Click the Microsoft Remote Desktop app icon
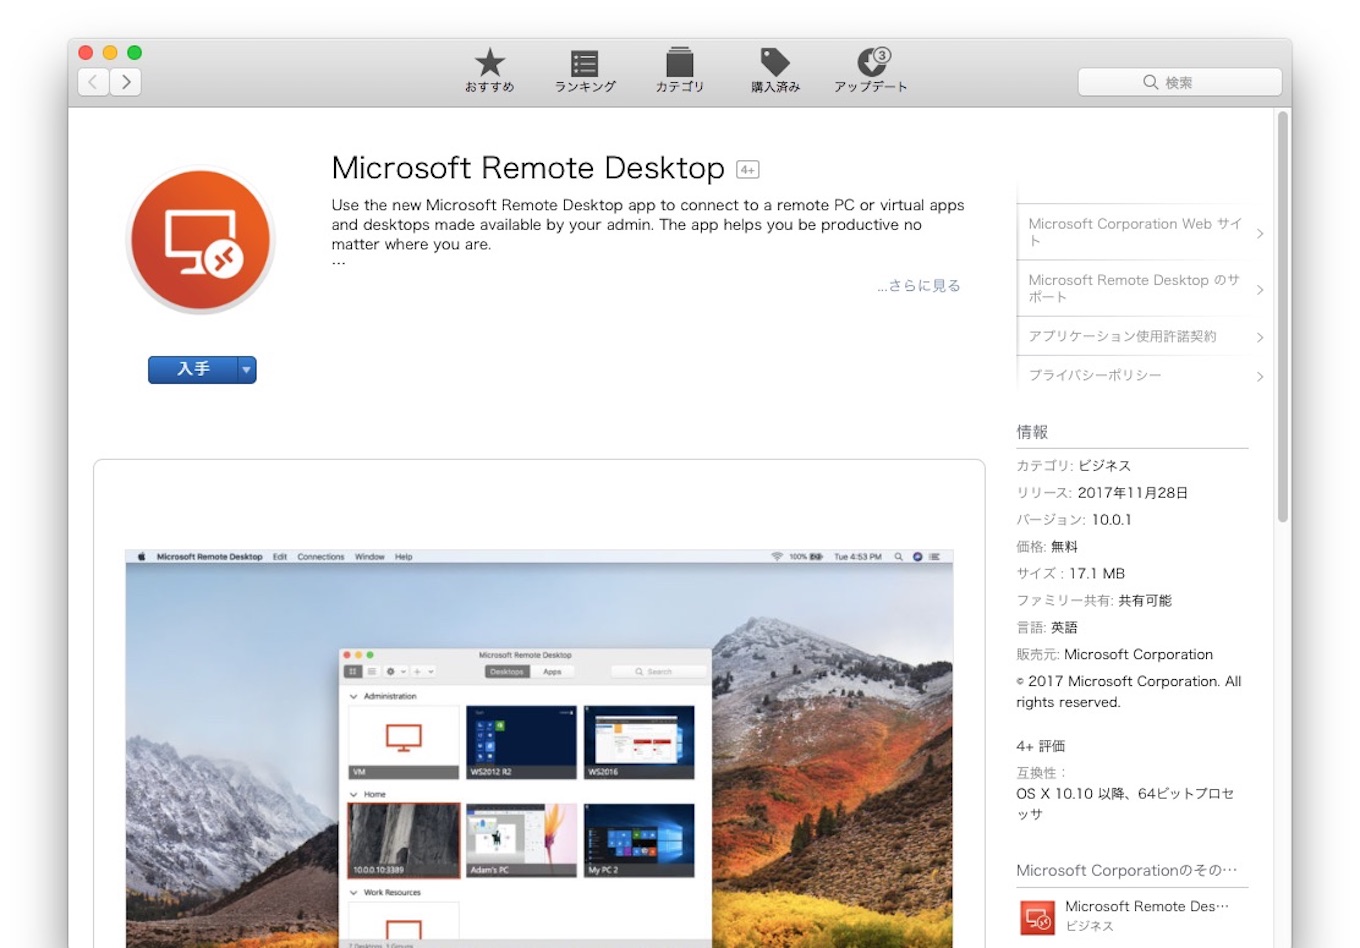Viewport: 1360px width, 948px height. coord(201,240)
